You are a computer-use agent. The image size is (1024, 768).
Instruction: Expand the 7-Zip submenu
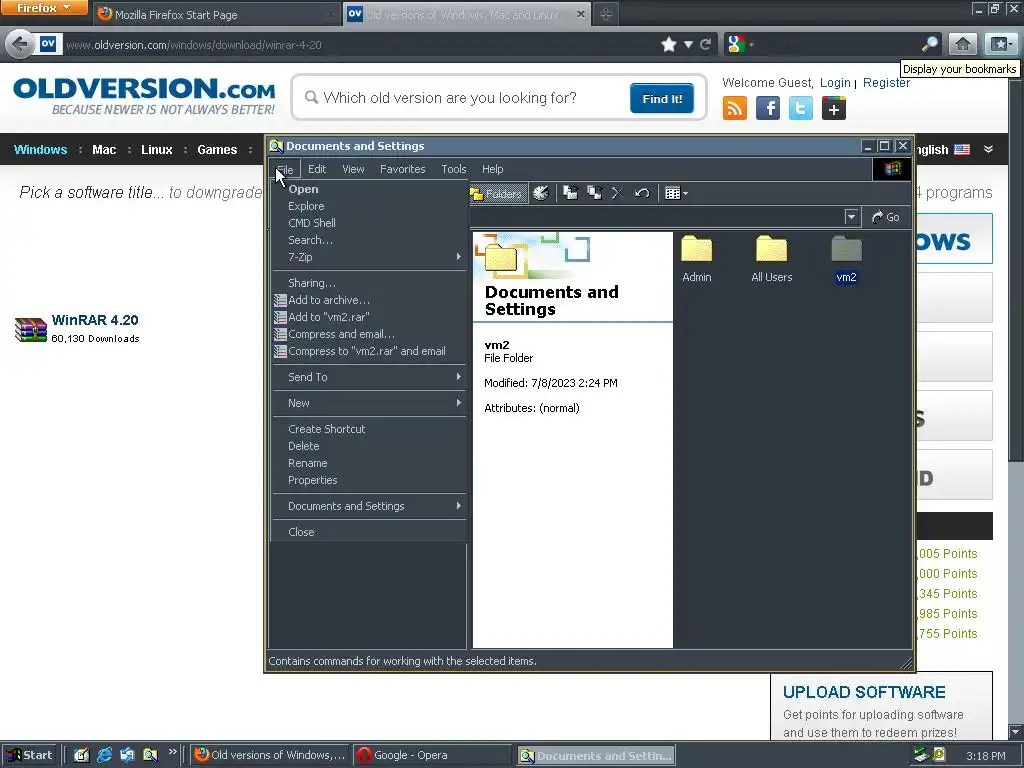[369, 257]
